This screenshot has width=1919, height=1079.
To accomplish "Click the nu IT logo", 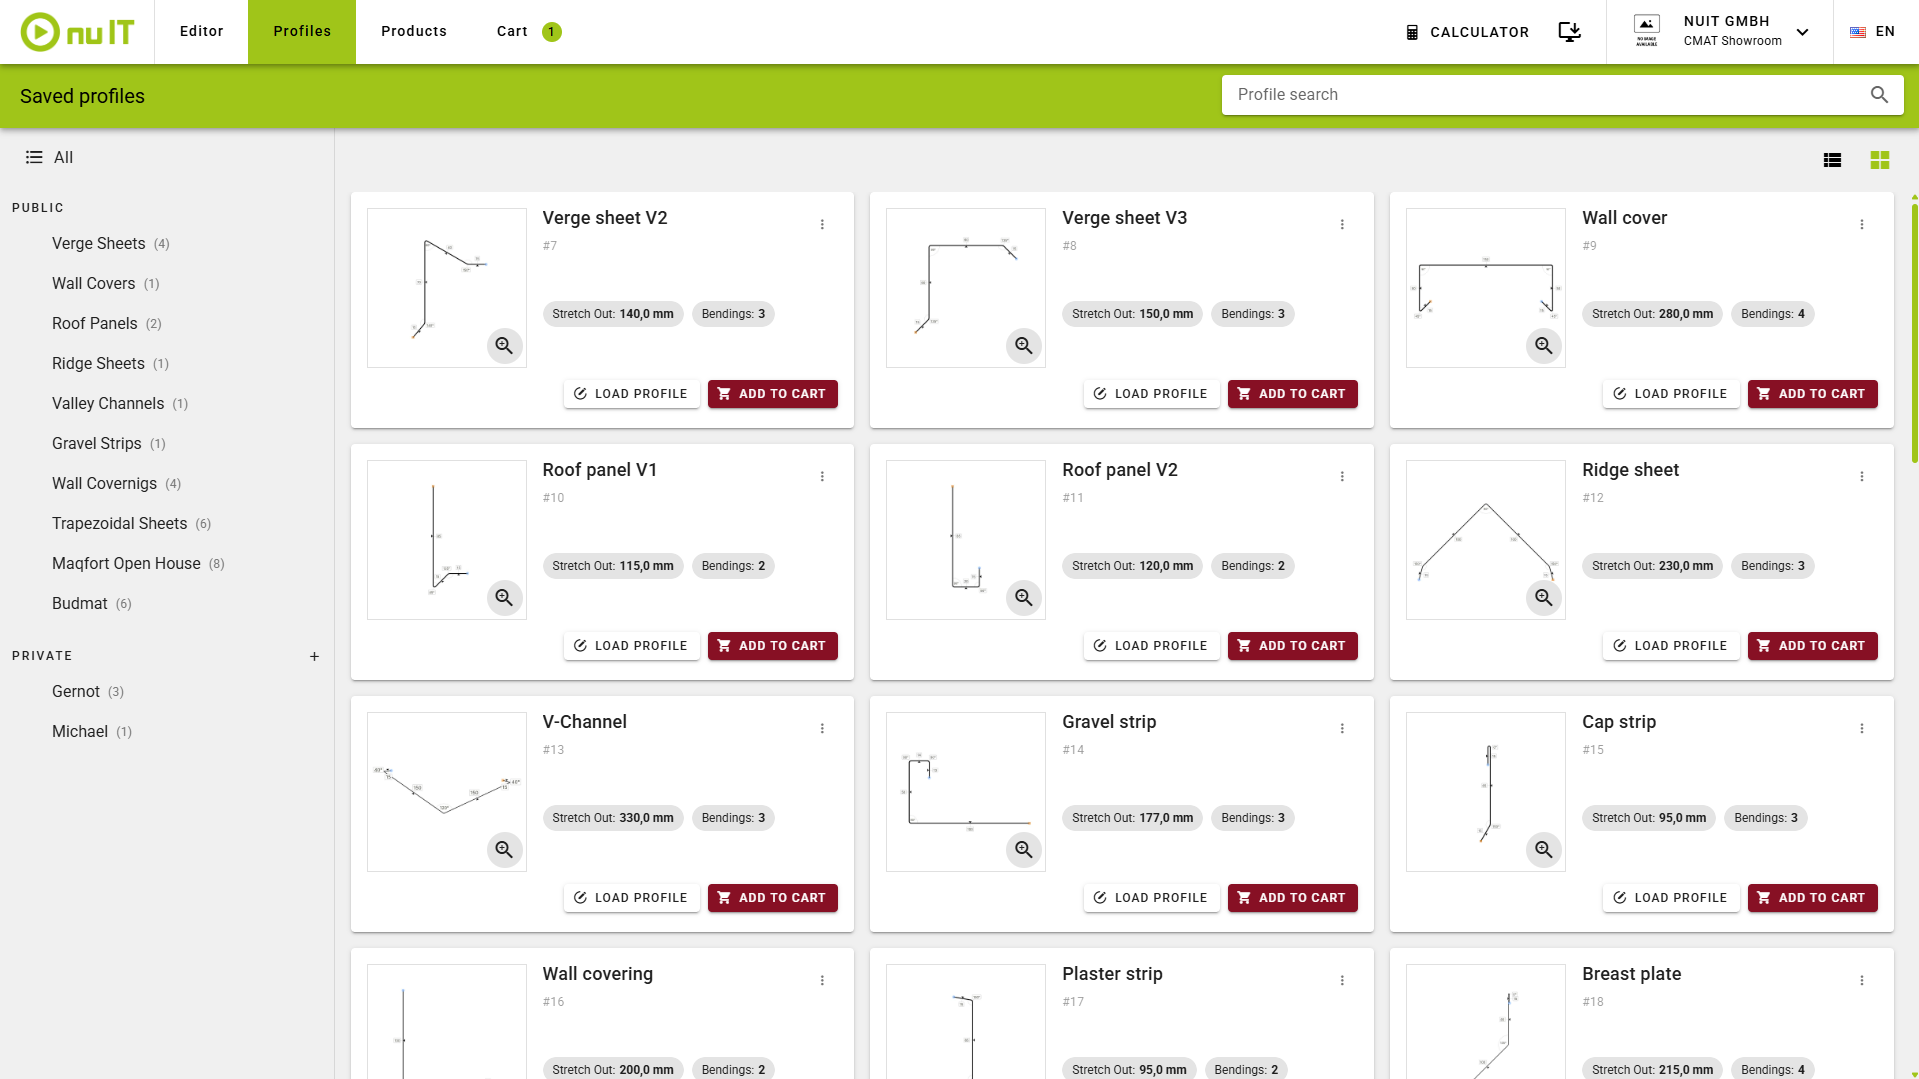I will click(x=77, y=32).
